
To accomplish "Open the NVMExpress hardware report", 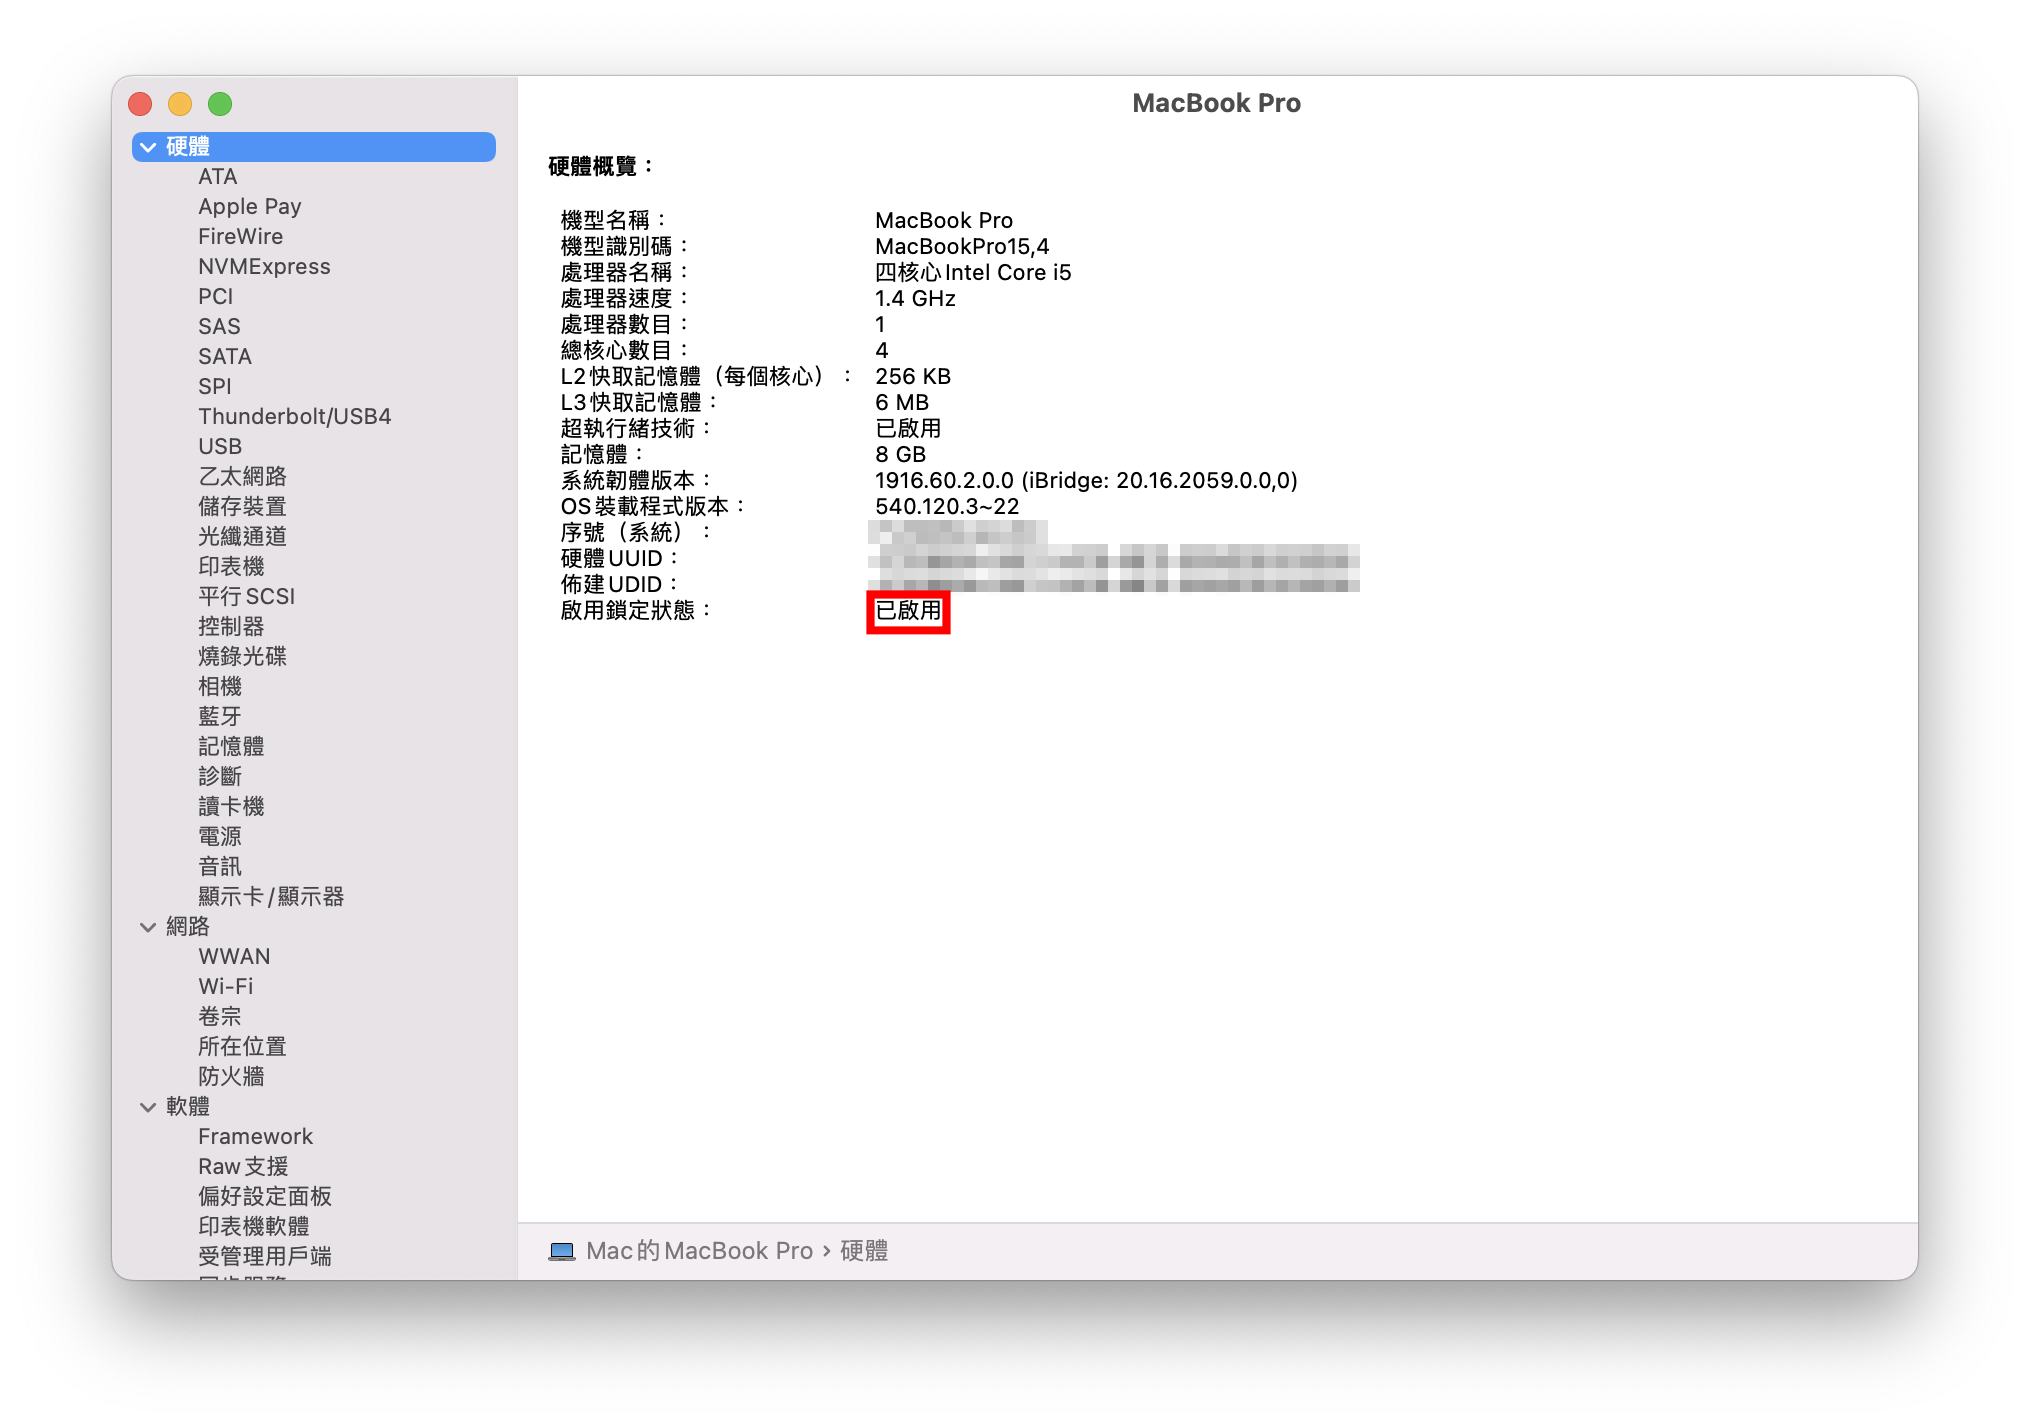I will click(x=264, y=266).
